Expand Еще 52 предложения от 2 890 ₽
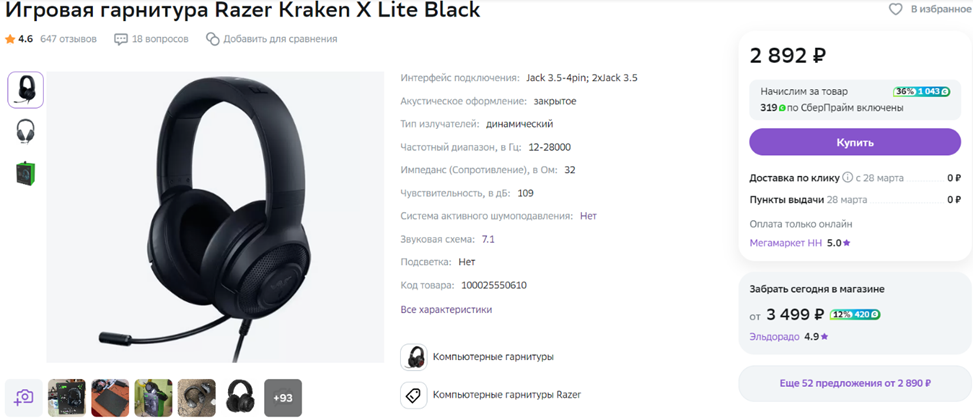Image resolution: width=973 pixels, height=418 pixels. [855, 383]
